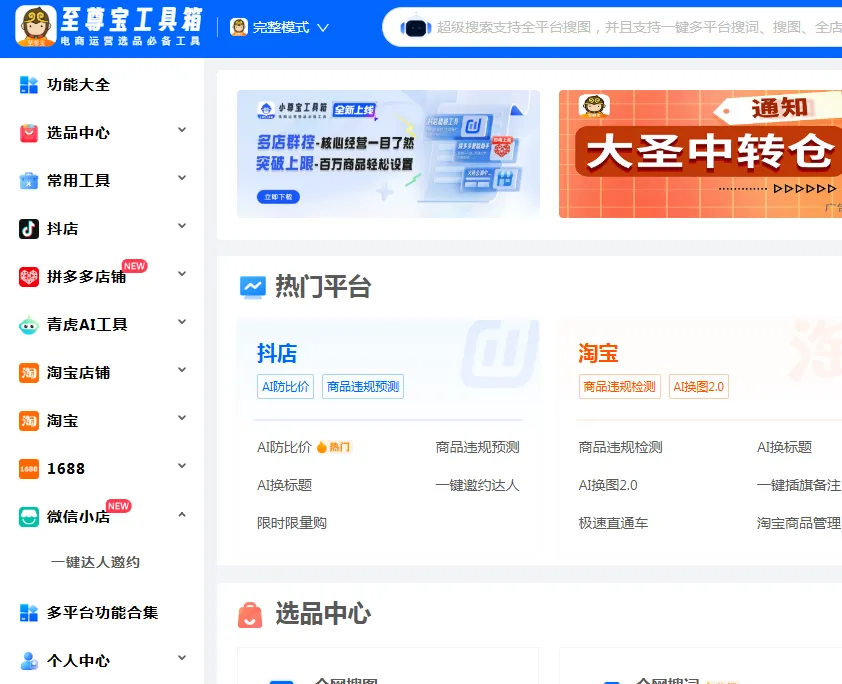This screenshot has height=684, width=842.
Task: Click the 热门平台 chart icon
Action: coord(252,287)
